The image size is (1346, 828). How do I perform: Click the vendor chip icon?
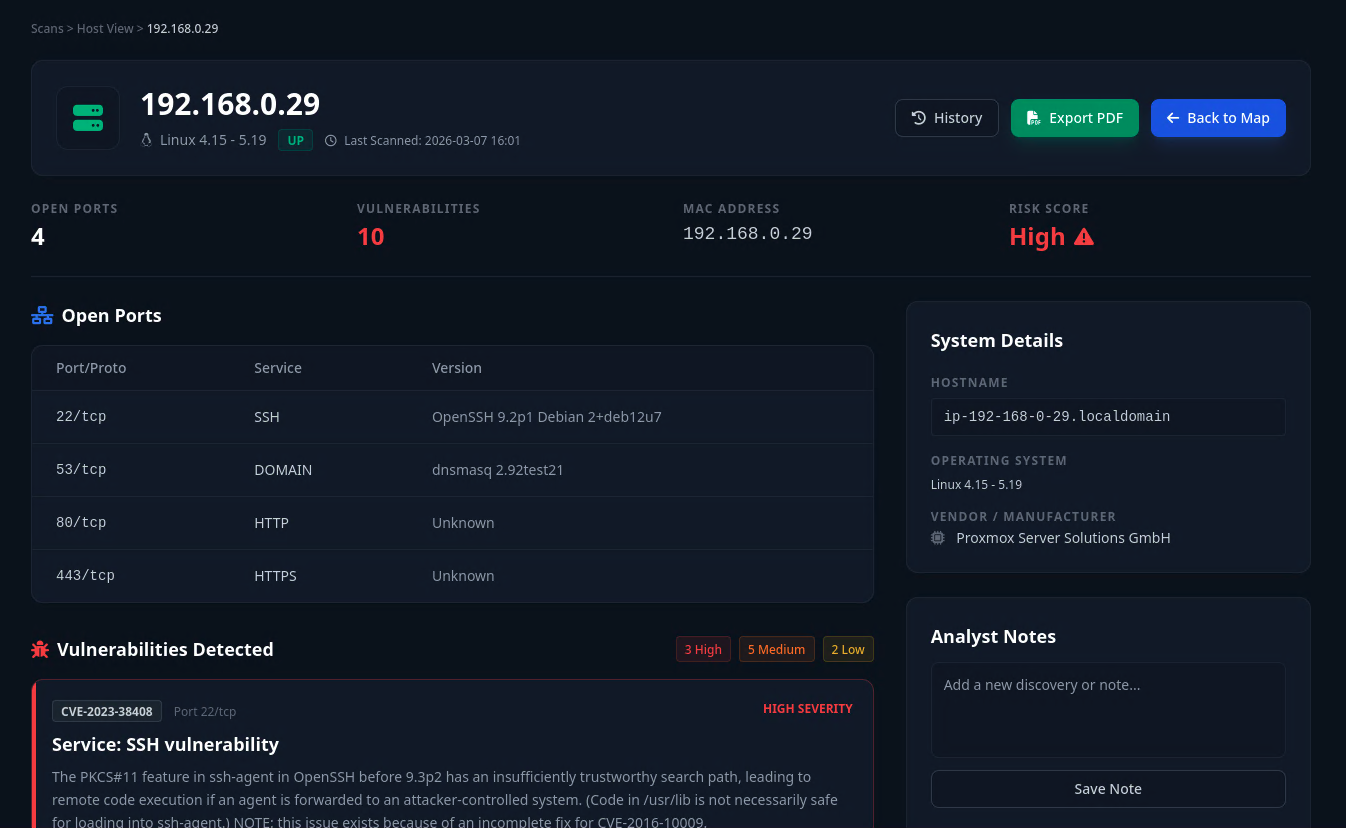(x=938, y=538)
